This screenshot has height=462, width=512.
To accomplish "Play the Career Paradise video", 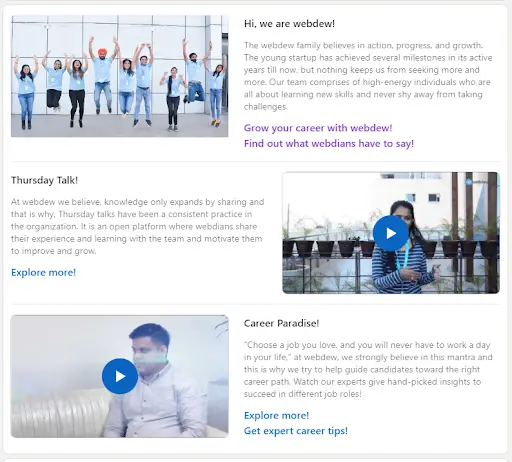I will [120, 376].
